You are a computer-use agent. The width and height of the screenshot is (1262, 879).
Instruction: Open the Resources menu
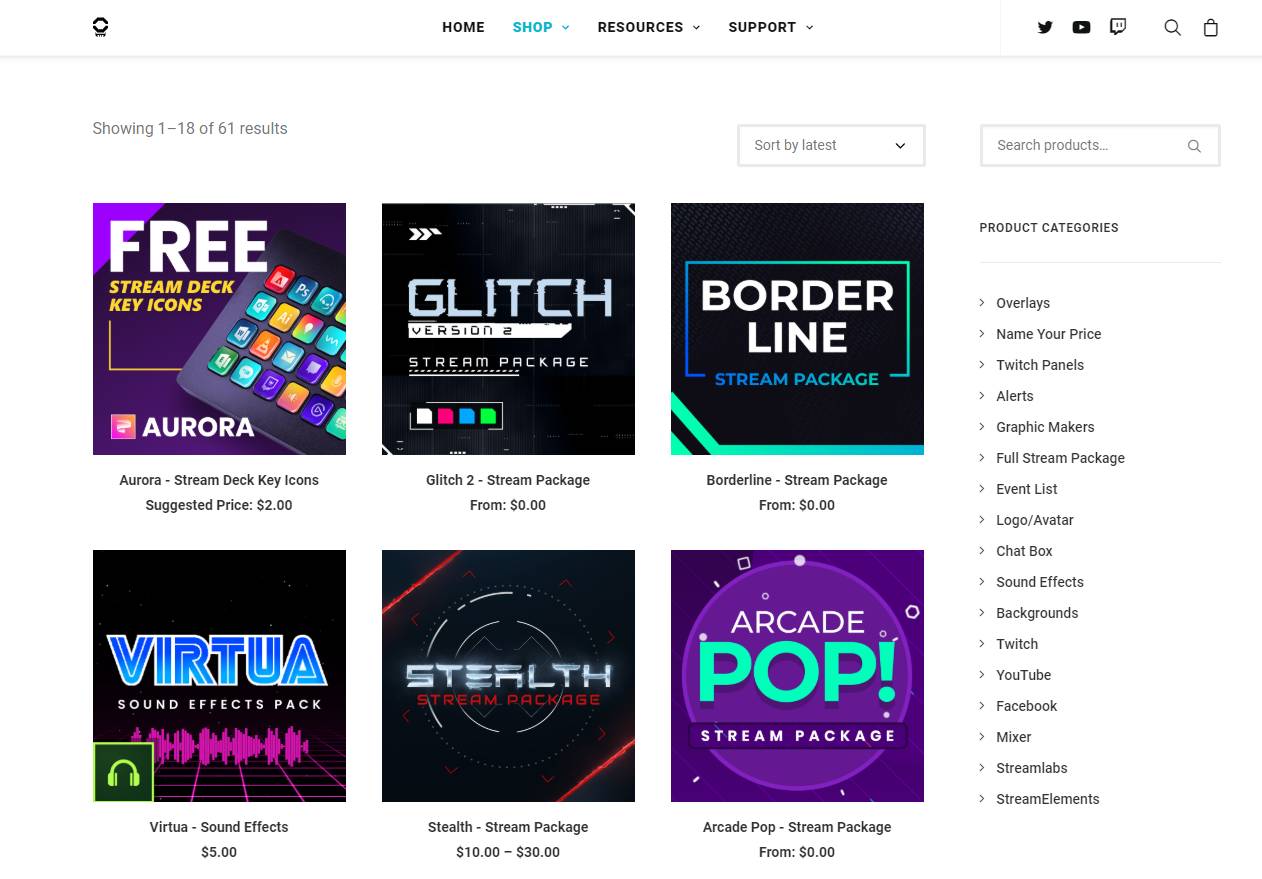coord(640,27)
